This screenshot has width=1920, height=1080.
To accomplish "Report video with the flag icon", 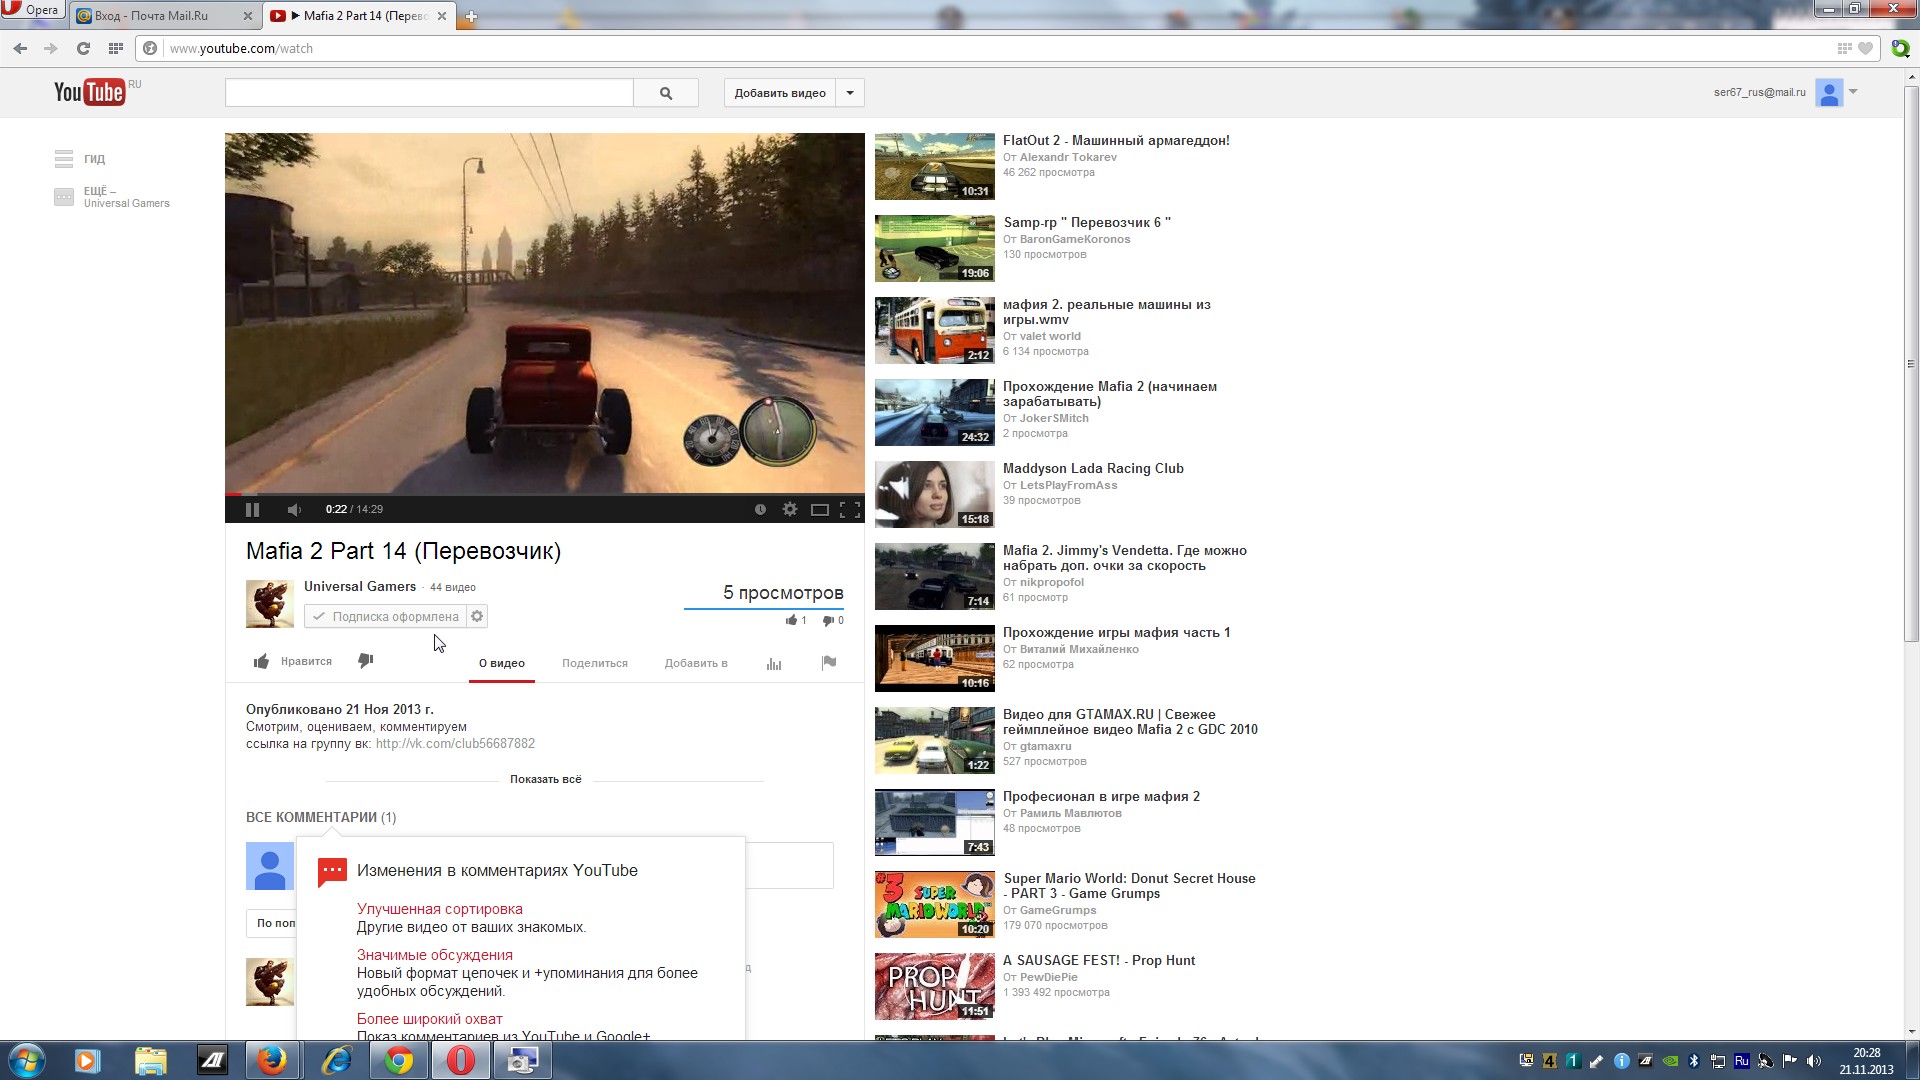I will coord(829,662).
